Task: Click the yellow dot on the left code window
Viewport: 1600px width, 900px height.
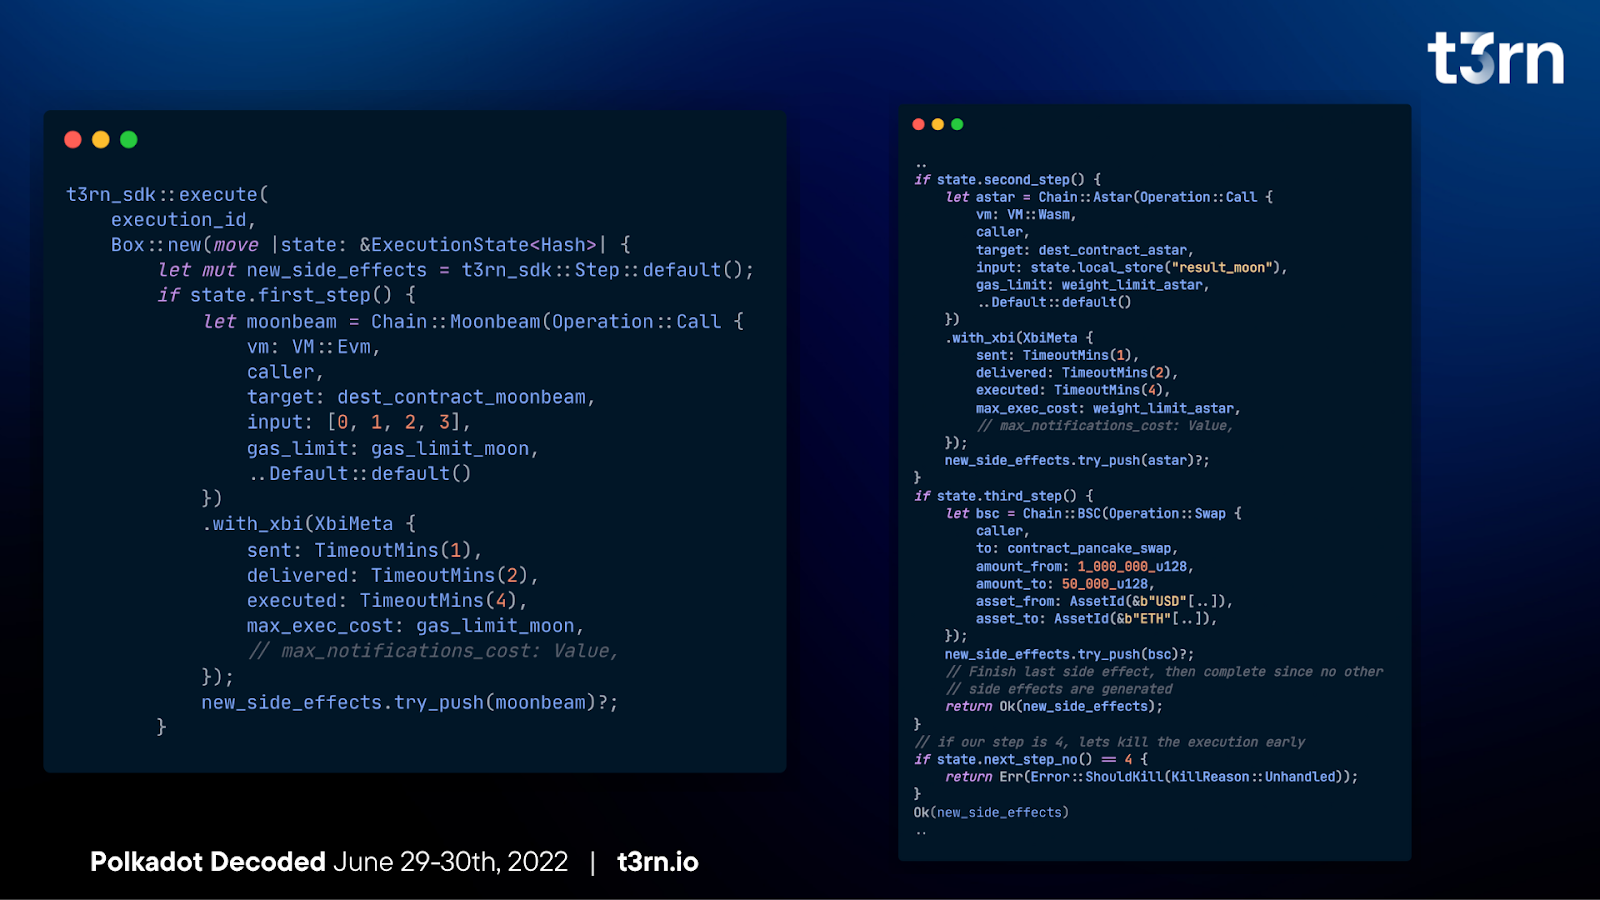Action: coord(101,140)
